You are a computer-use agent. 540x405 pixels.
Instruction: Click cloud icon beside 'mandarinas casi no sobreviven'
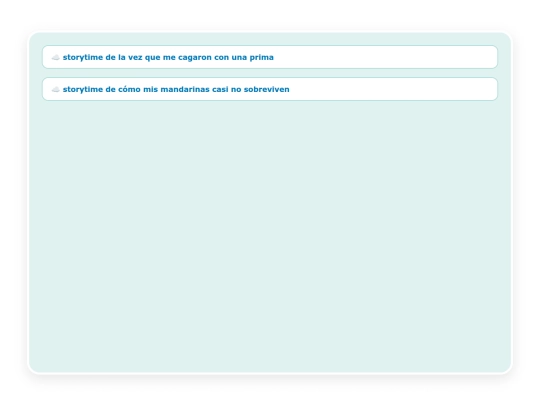55,90
